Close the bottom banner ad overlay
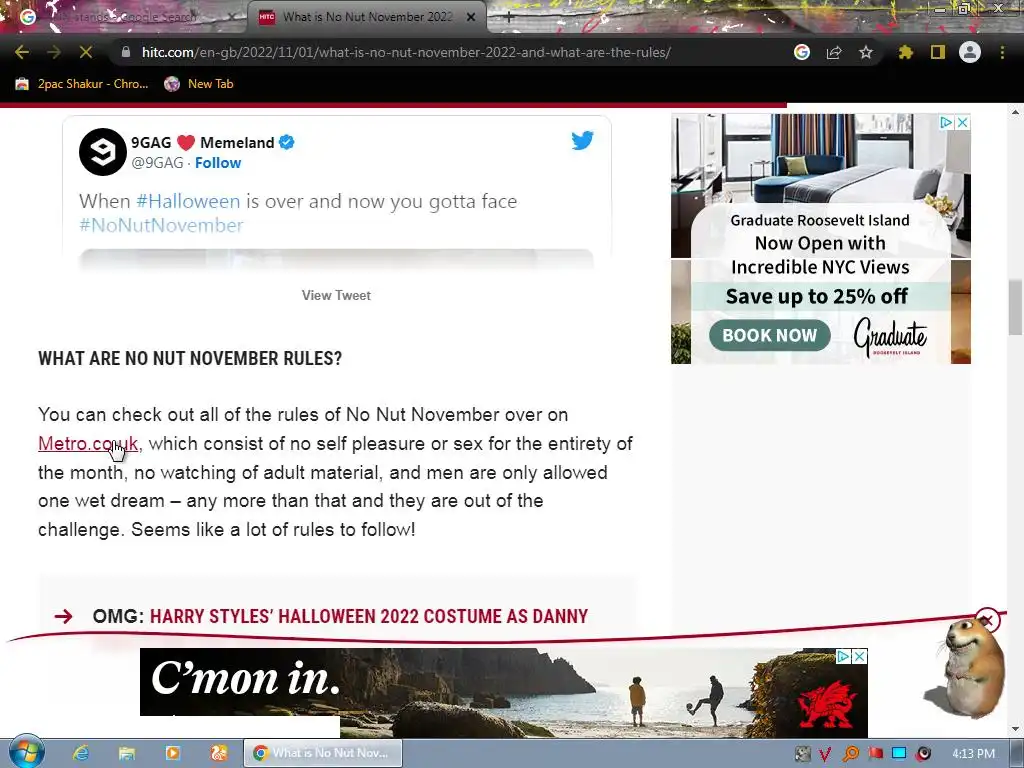Image resolution: width=1024 pixels, height=768 pixels. click(987, 619)
